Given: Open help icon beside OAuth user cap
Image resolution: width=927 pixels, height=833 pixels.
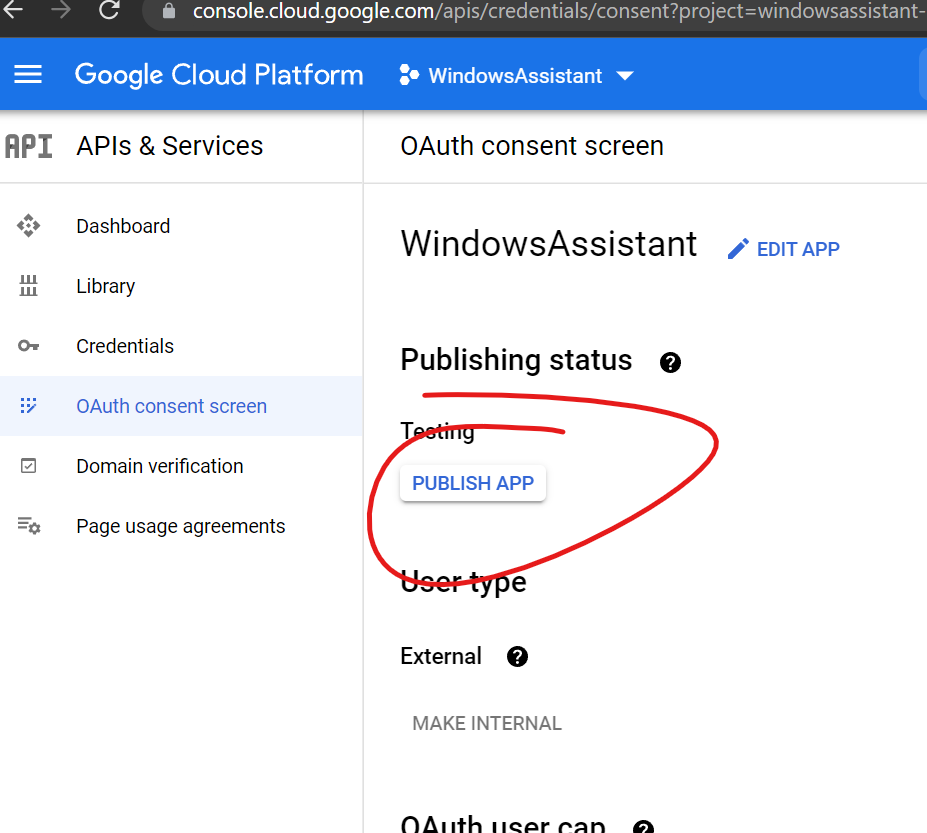Looking at the screenshot, I should 643,827.
